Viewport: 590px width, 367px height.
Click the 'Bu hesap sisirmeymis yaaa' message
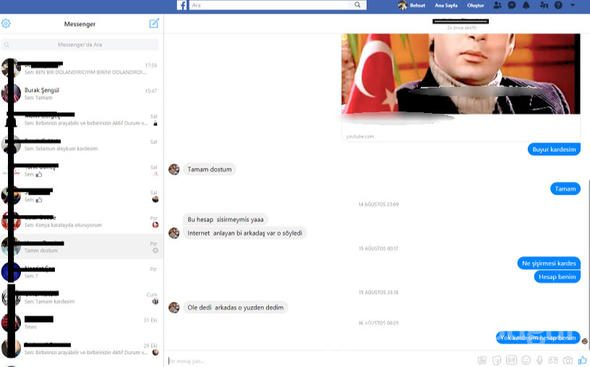click(225, 219)
